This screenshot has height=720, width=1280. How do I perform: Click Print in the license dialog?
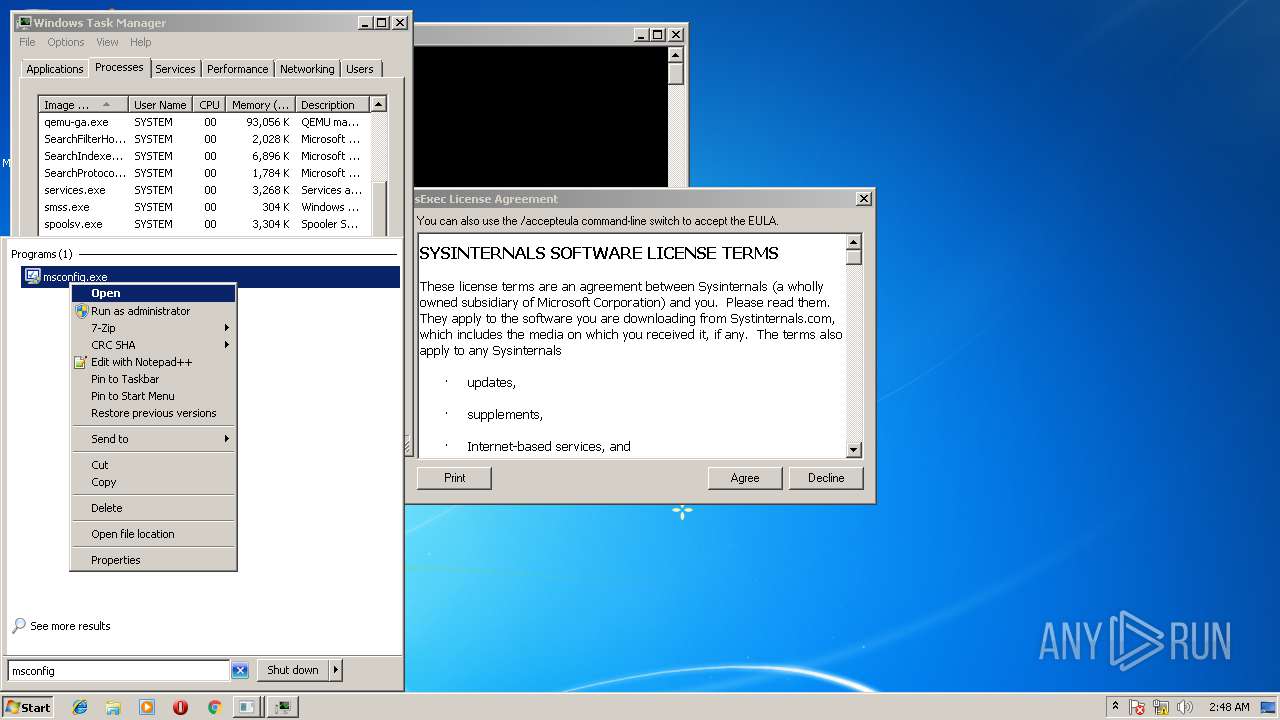click(455, 478)
